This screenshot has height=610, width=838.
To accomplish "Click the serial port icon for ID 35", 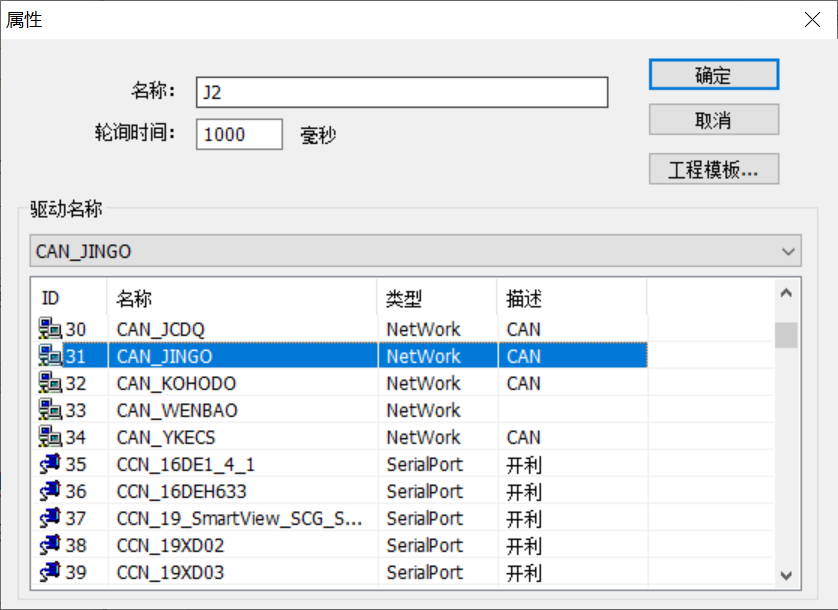I will tap(50, 464).
